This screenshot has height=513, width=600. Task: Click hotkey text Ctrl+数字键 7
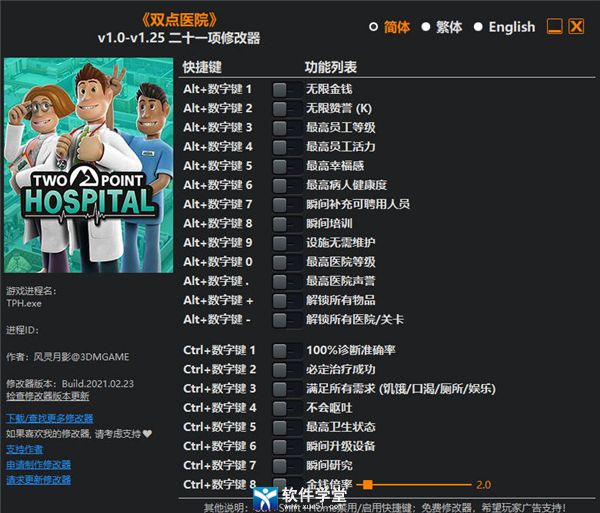point(219,465)
